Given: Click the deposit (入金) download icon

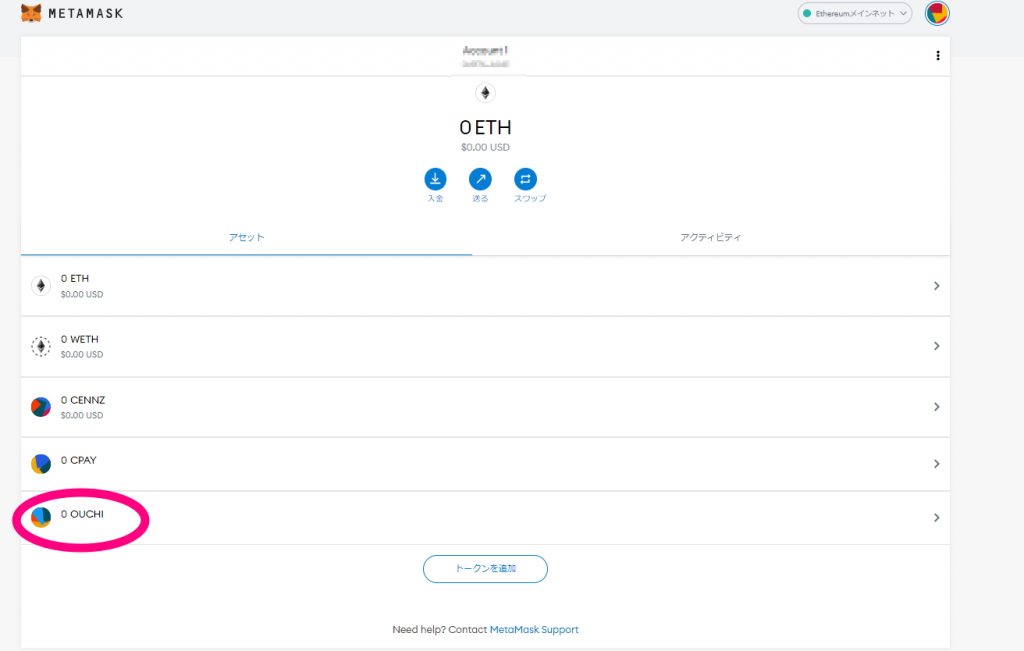Looking at the screenshot, I should [x=435, y=179].
